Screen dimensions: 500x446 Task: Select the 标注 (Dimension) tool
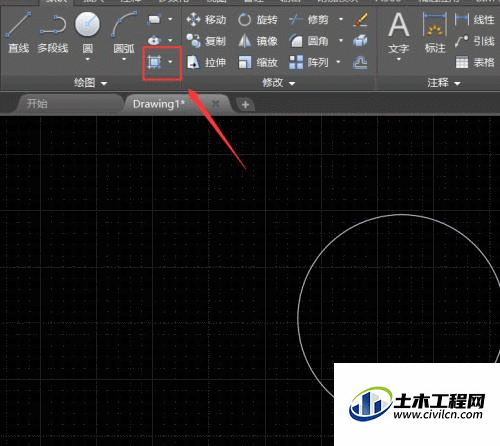(x=435, y=33)
